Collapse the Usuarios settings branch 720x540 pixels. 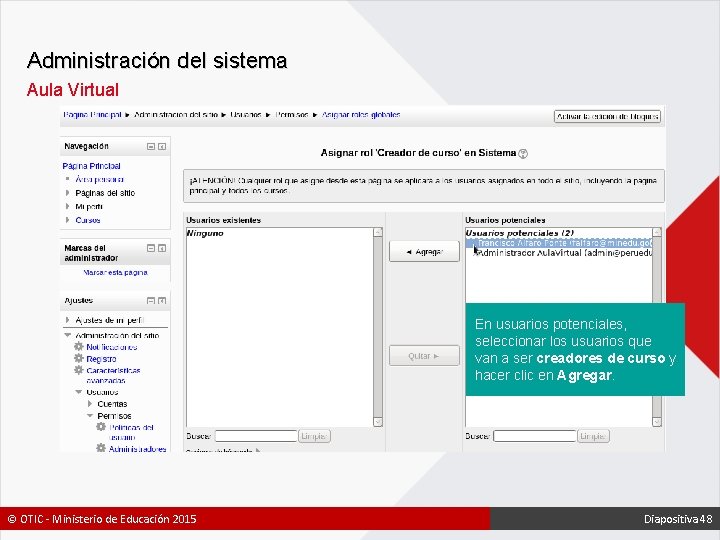click(x=79, y=392)
